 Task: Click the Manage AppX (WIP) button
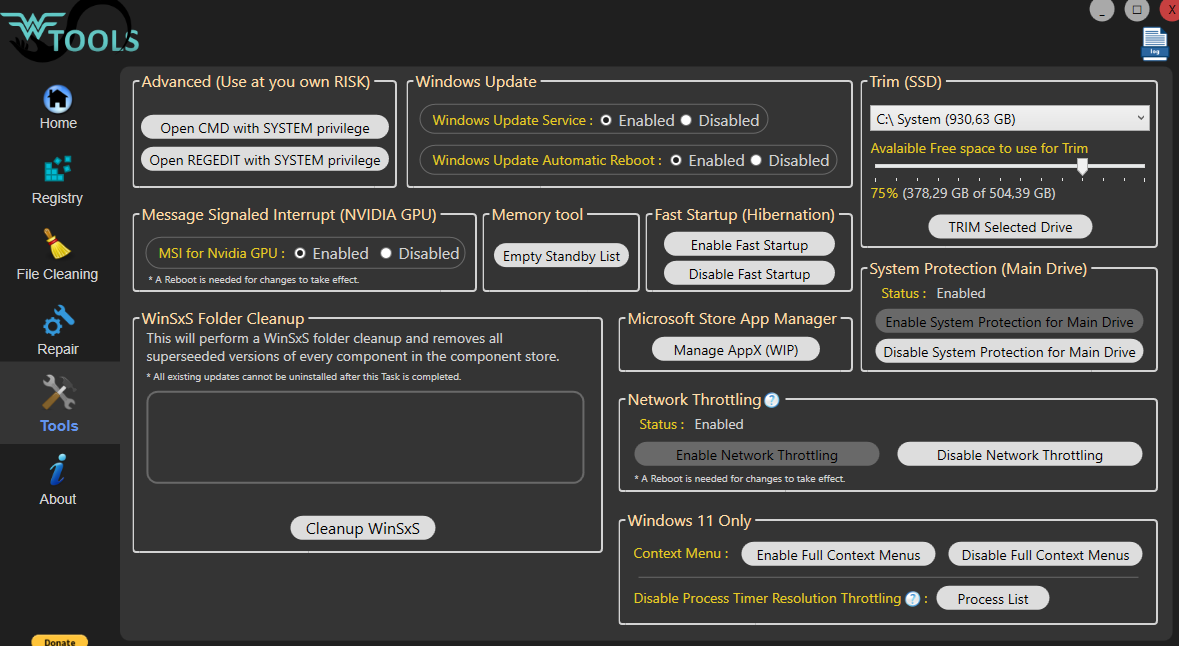(735, 350)
